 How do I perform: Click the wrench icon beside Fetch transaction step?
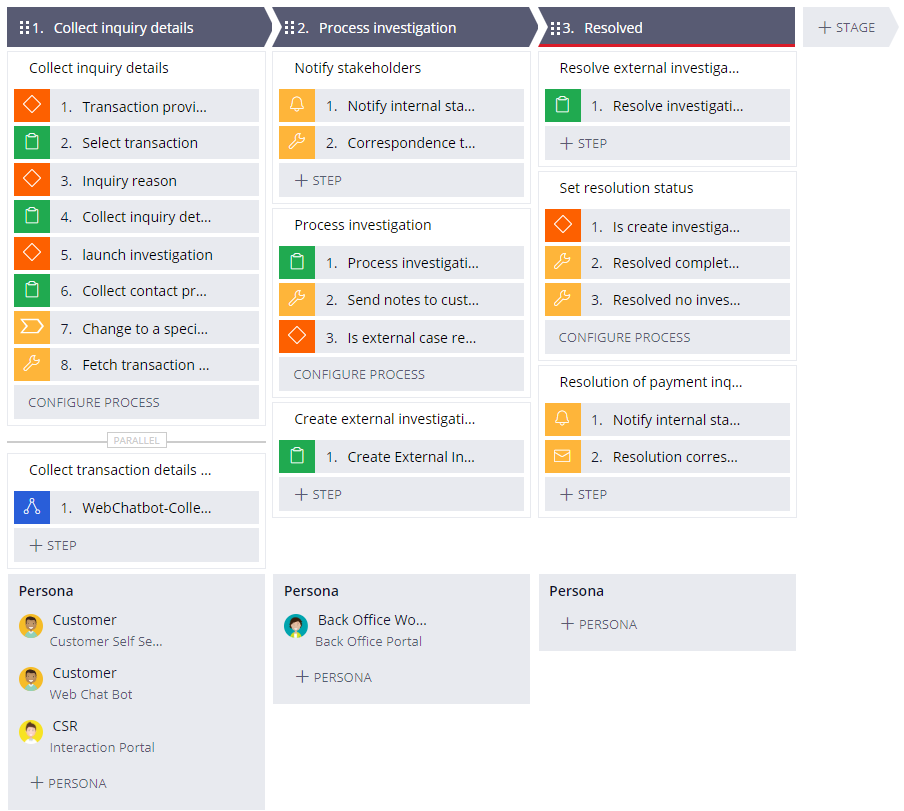tap(32, 365)
